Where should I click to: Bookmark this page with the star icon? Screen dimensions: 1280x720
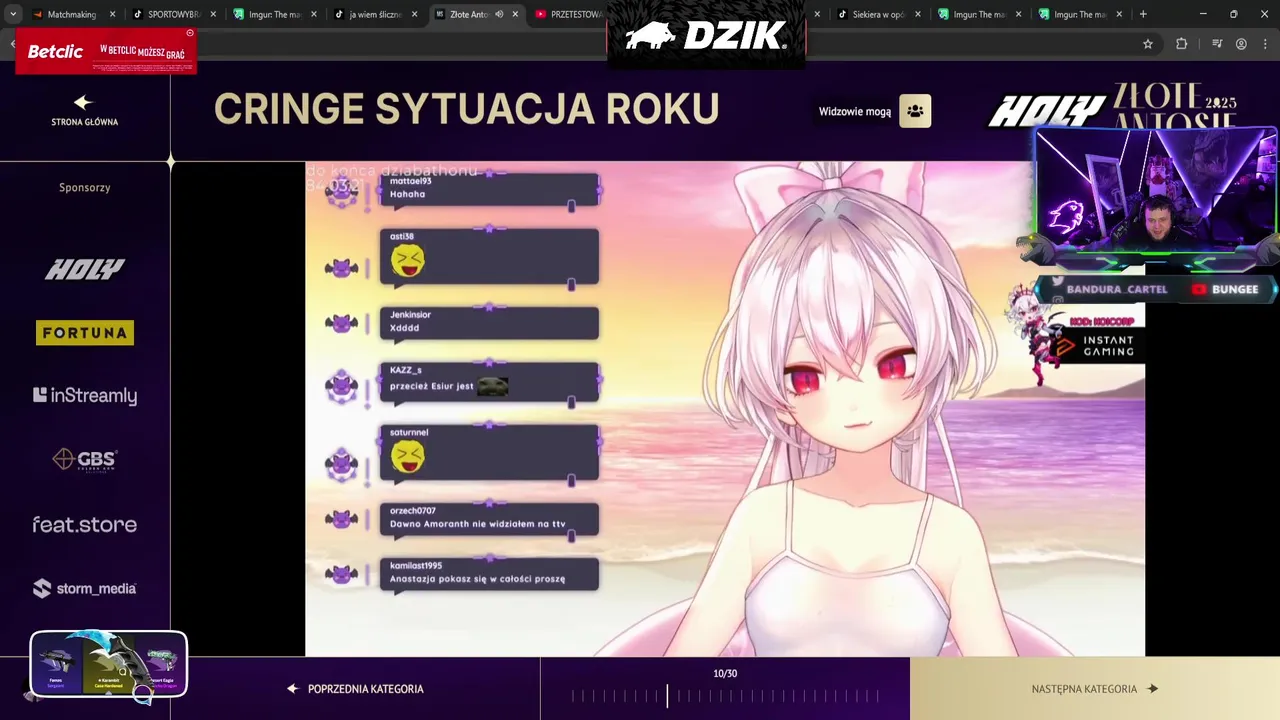[x=1148, y=44]
